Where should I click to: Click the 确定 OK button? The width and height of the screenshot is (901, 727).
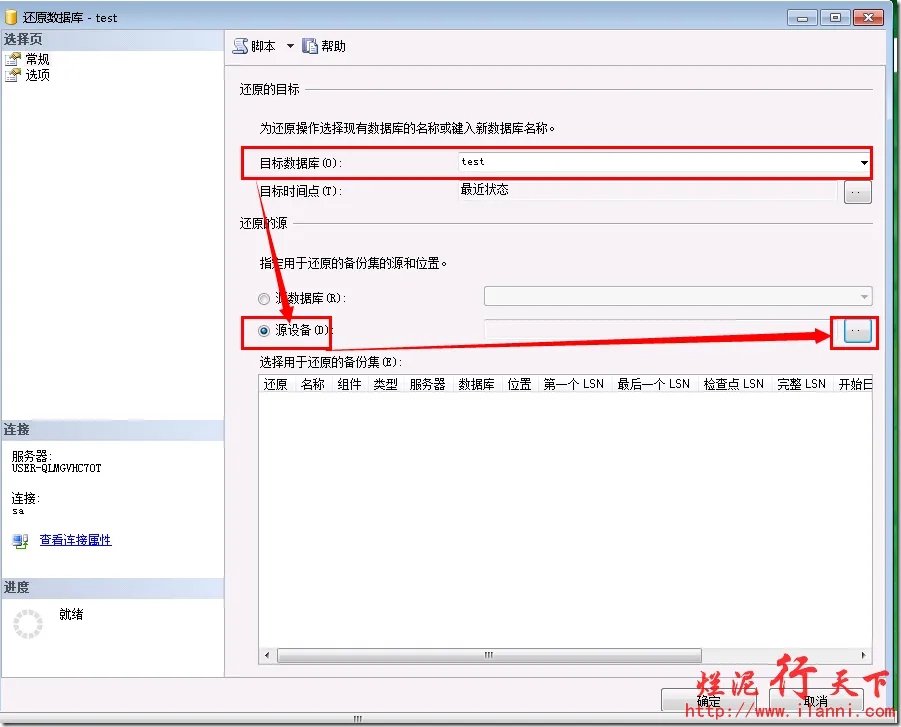tap(709, 701)
